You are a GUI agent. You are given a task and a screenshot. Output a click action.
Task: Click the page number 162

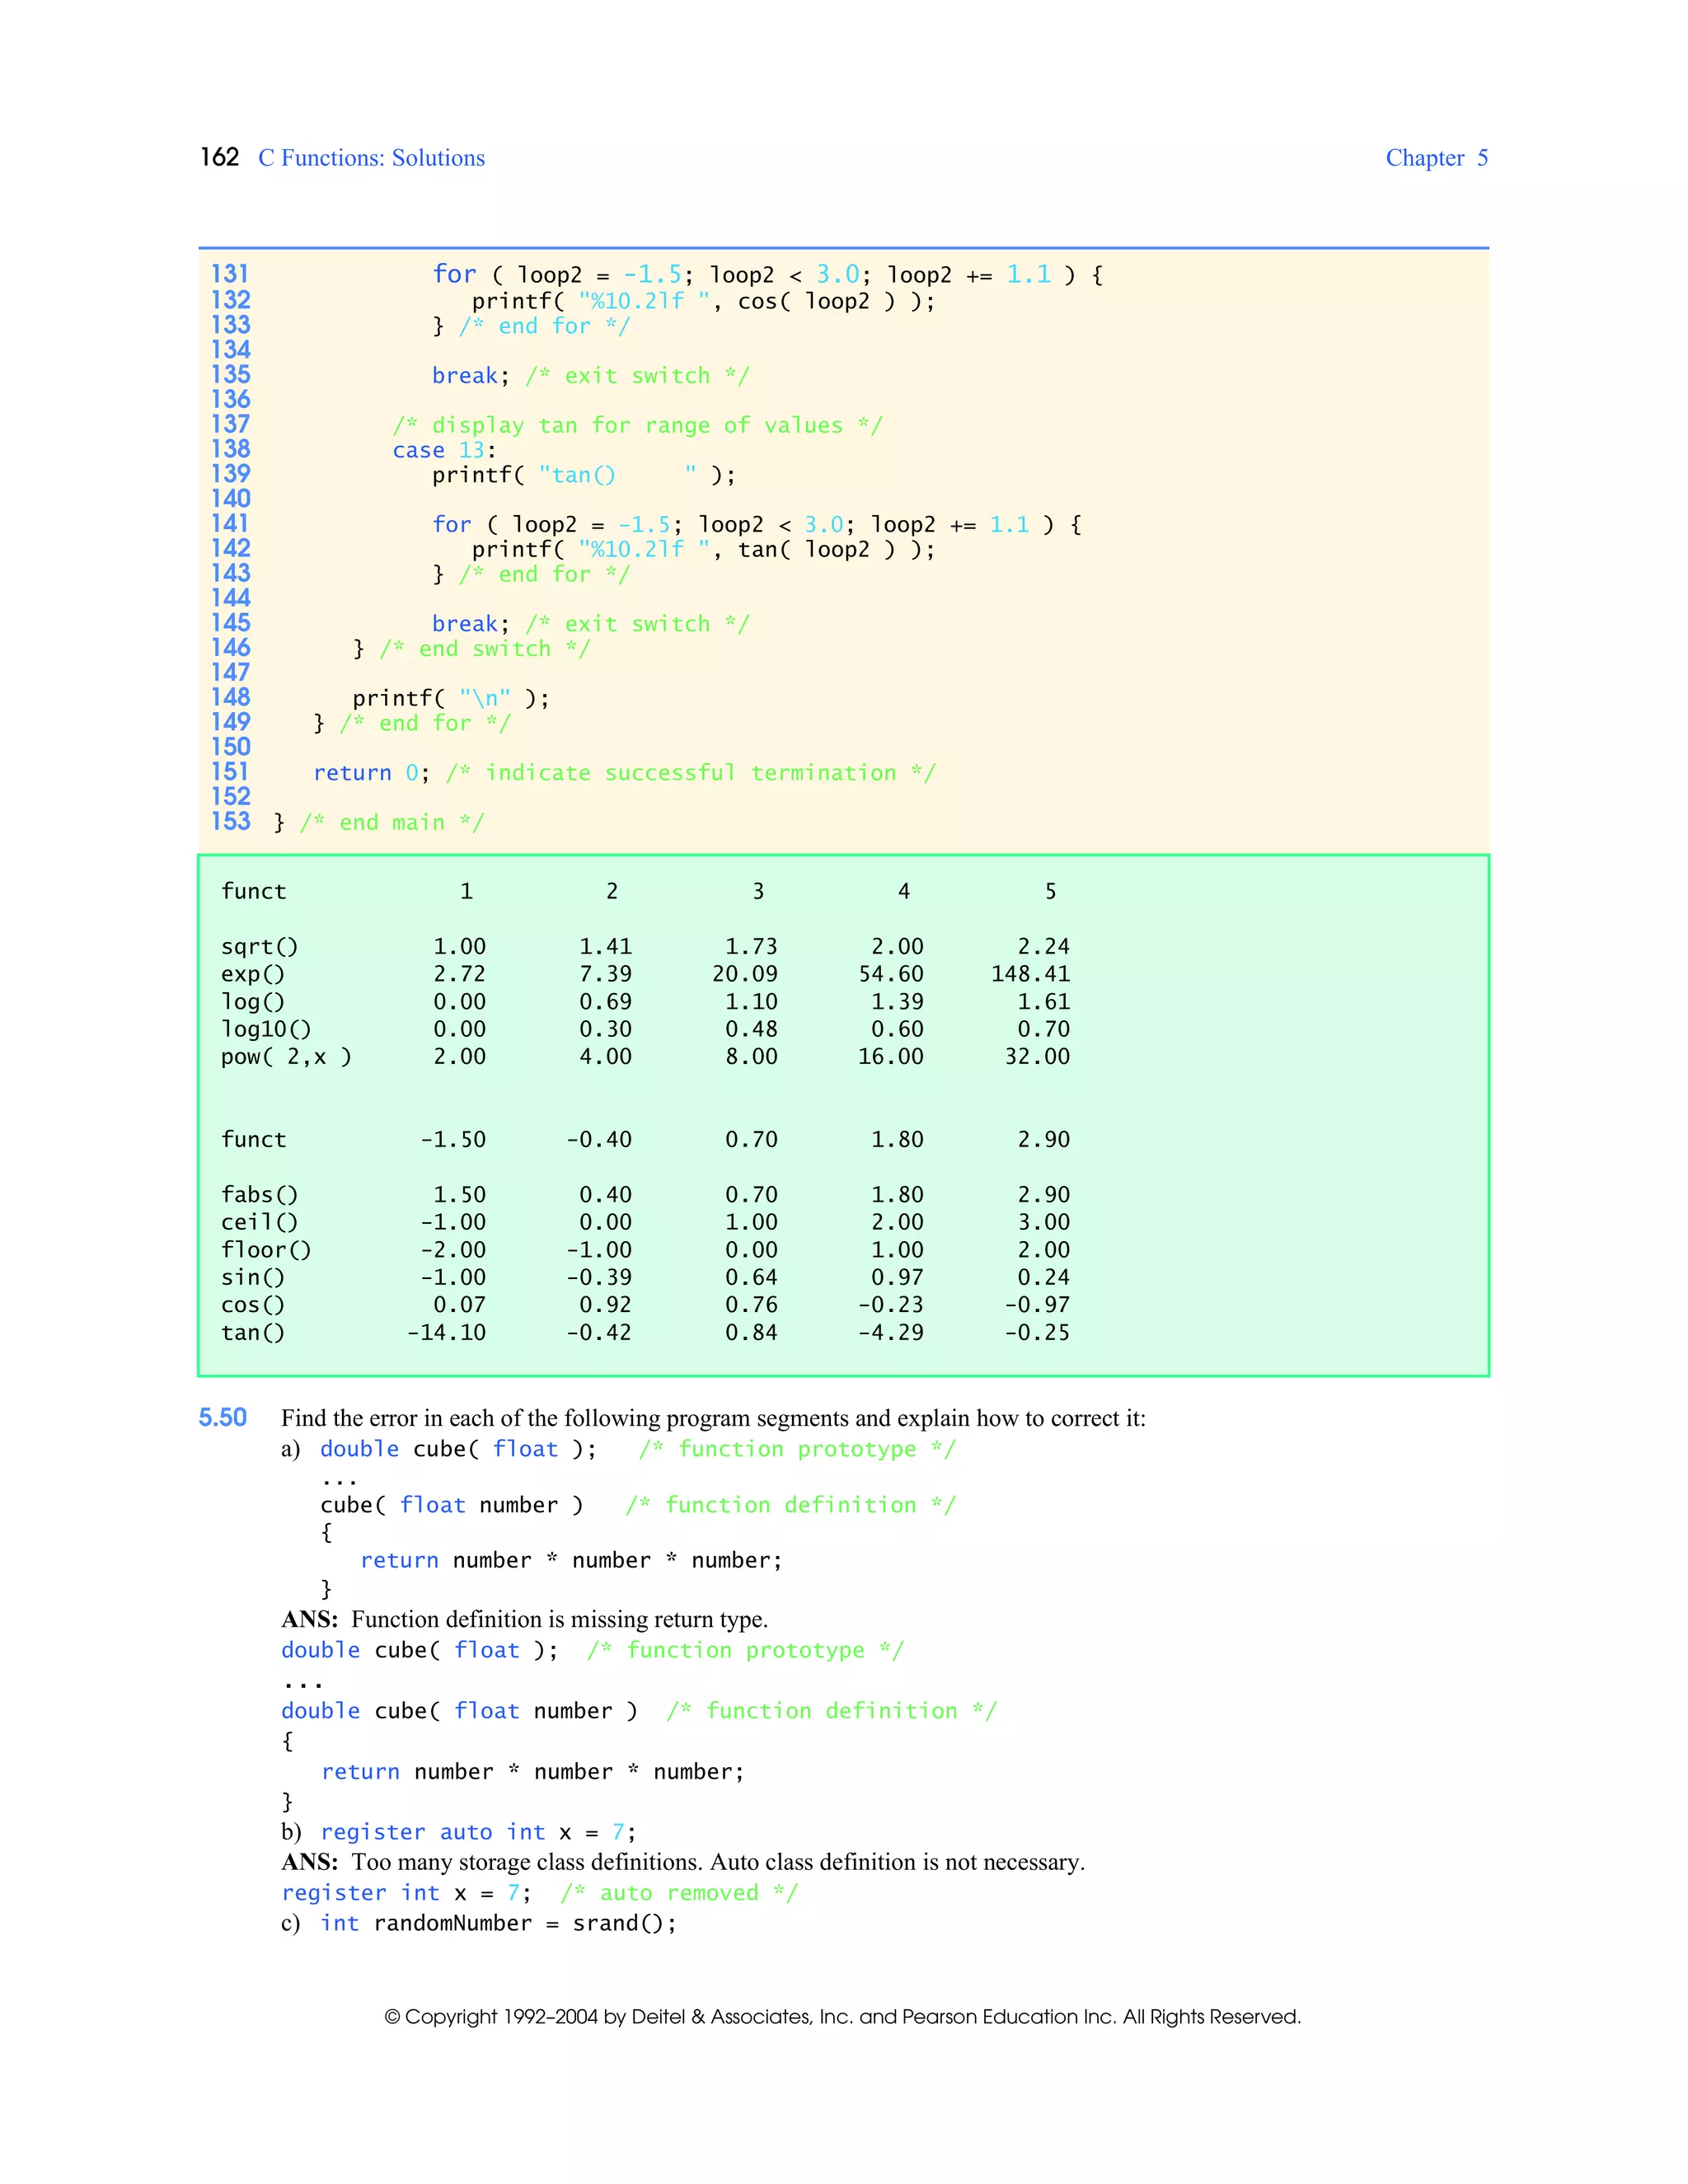pyautogui.click(x=219, y=157)
